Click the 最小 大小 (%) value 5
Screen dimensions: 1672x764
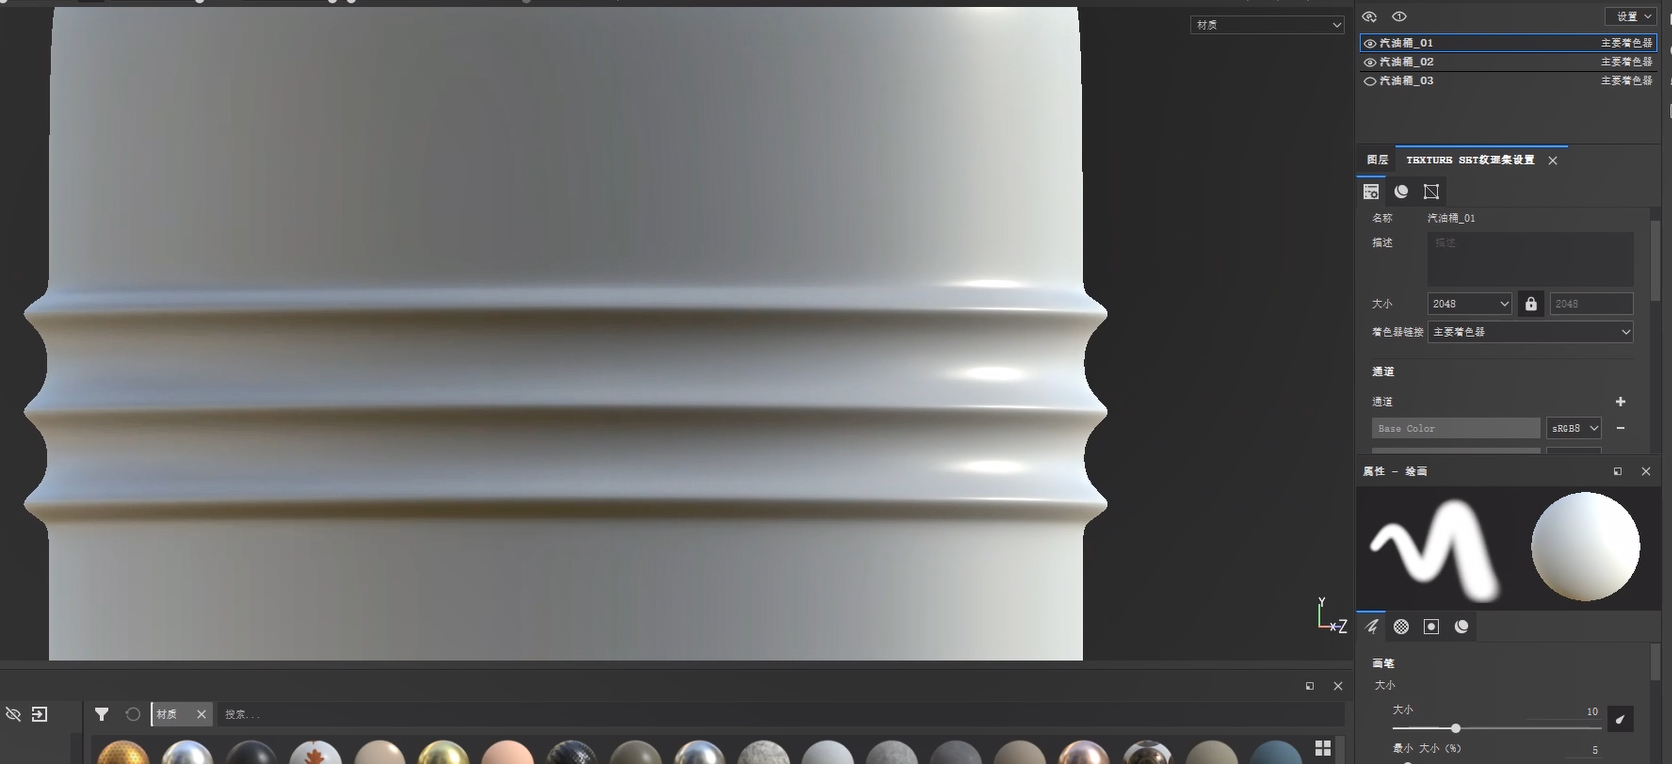(1594, 750)
